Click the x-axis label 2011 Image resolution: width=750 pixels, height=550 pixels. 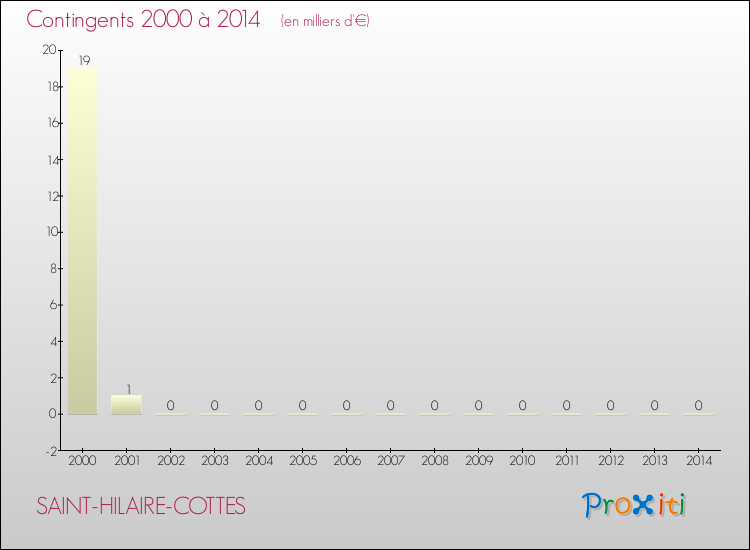click(567, 461)
